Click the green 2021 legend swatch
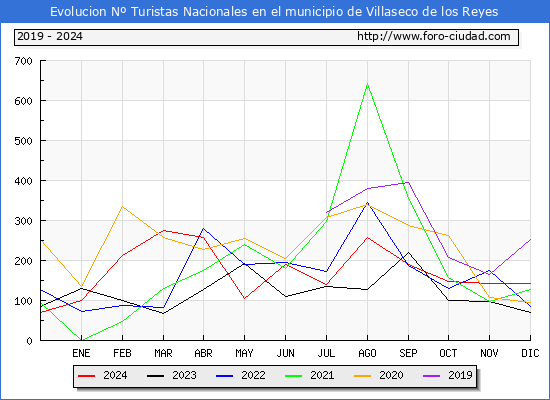This screenshot has width=550, height=400. (294, 376)
